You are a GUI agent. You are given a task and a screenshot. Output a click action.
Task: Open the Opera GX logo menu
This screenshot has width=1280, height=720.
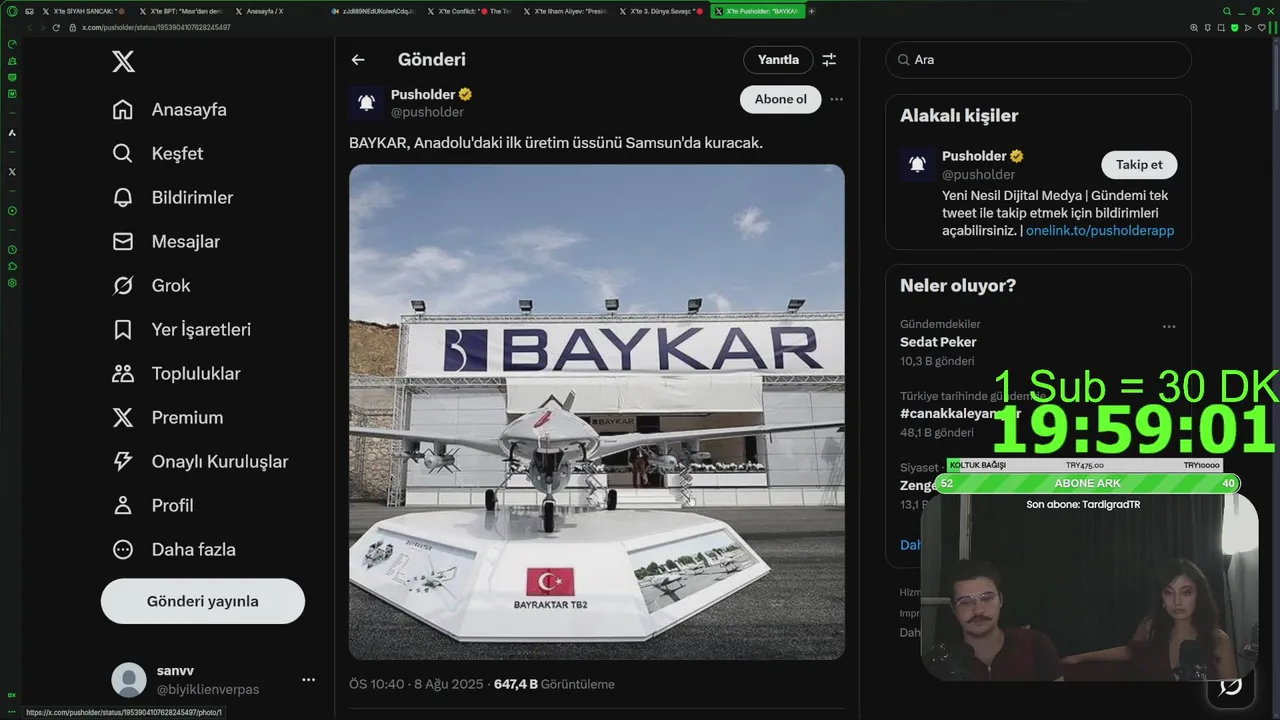(x=12, y=11)
